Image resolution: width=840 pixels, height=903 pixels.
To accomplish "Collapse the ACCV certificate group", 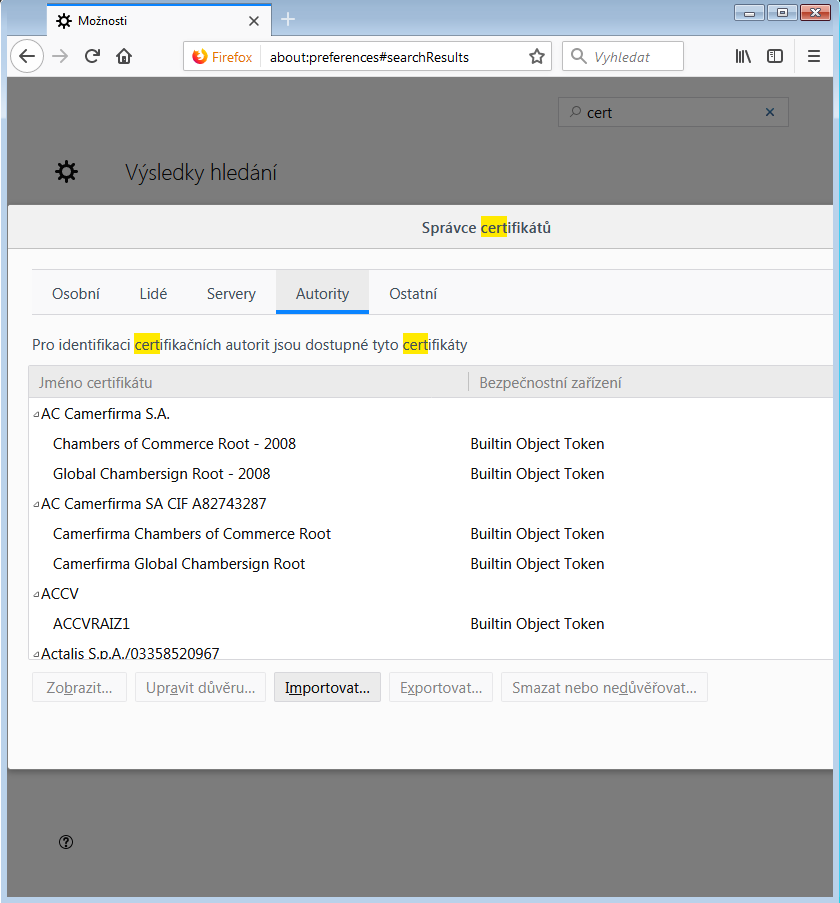I will (x=36, y=594).
